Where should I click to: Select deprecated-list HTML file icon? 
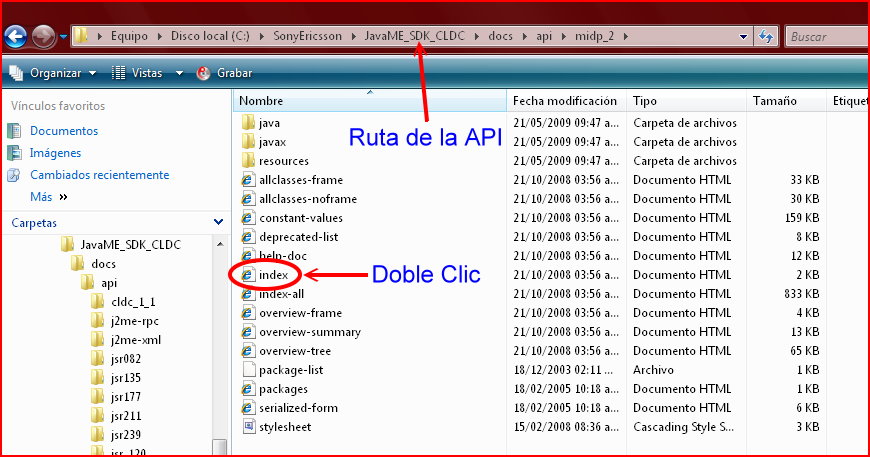click(x=248, y=236)
